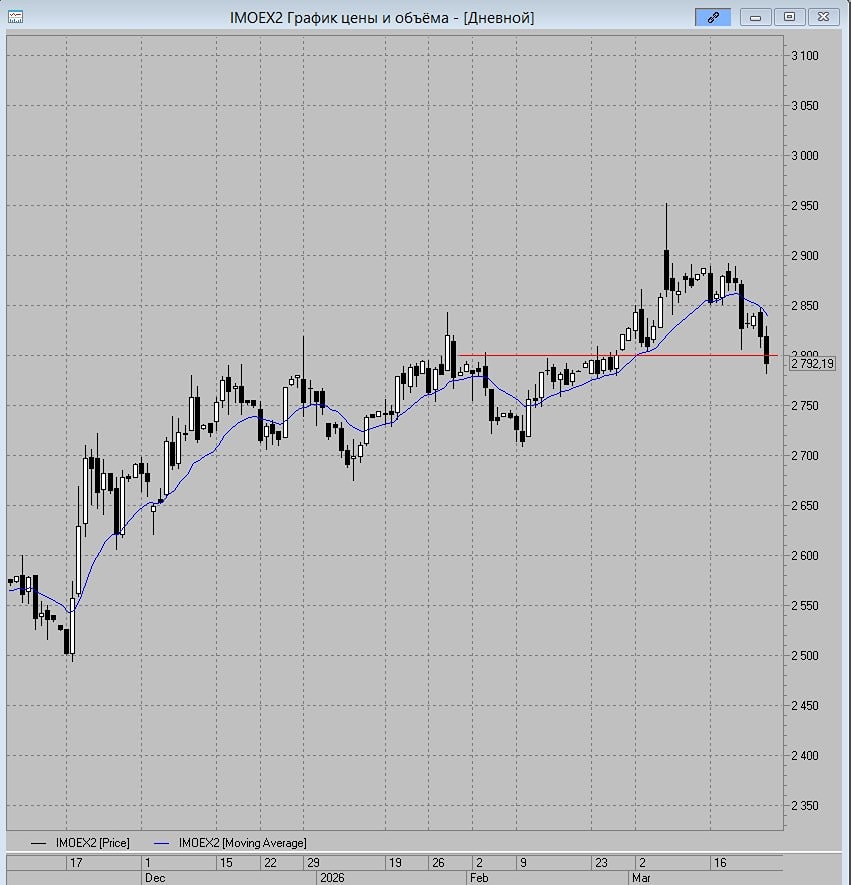Select the IMOEX2 [Price] legend entry
The height and width of the screenshot is (885, 851).
pos(80,843)
